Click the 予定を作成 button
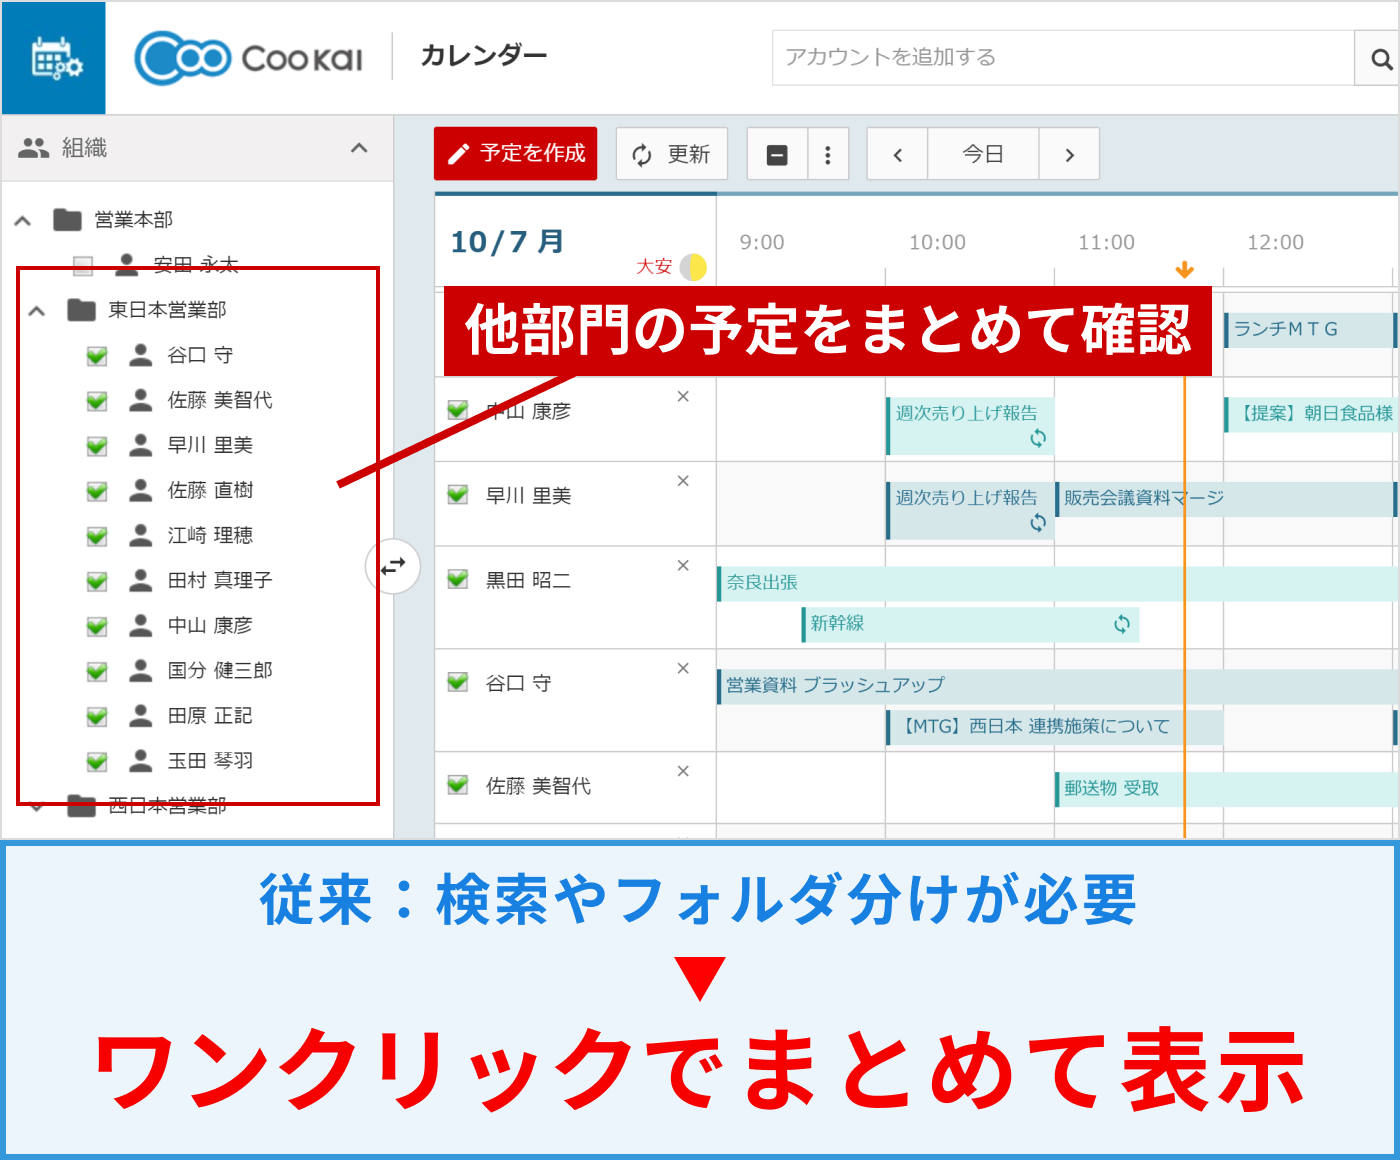Viewport: 1400px width, 1160px height. coord(515,153)
